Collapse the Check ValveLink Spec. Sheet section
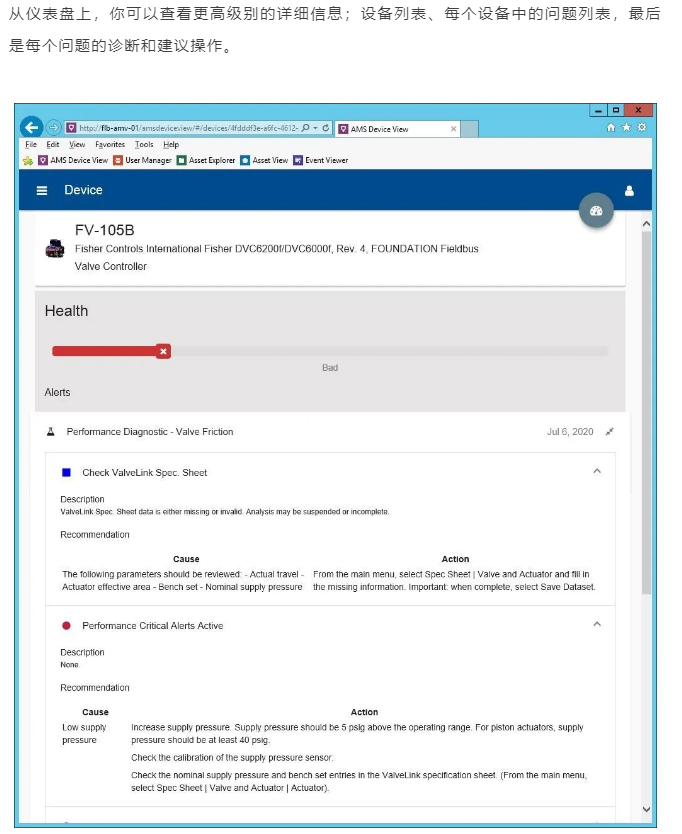 tap(597, 471)
